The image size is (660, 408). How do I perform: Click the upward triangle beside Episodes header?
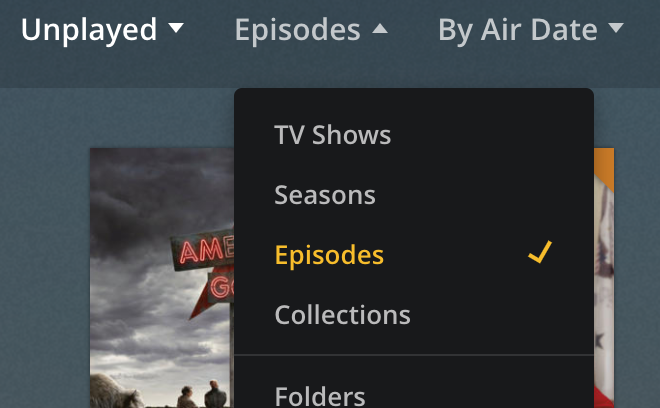[380, 28]
